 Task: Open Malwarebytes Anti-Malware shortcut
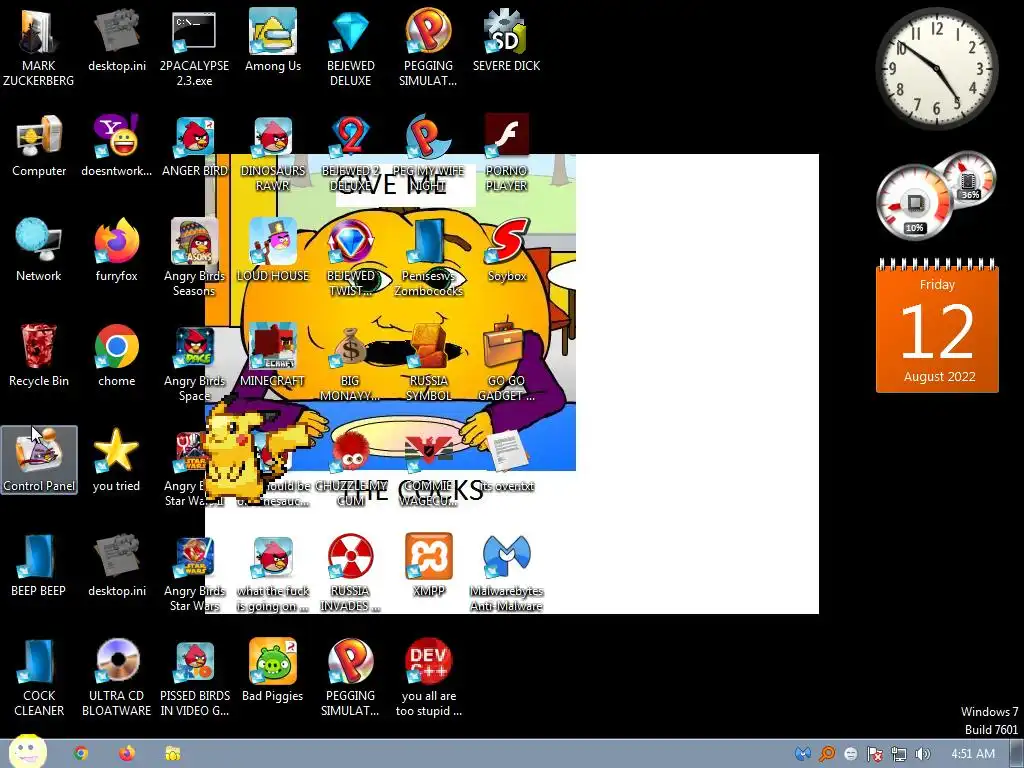coord(507,573)
